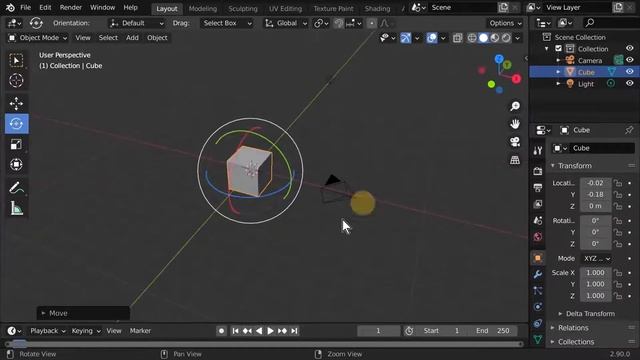Hide the Collection in viewport
The width and height of the screenshot is (640, 360).
pos(630,49)
